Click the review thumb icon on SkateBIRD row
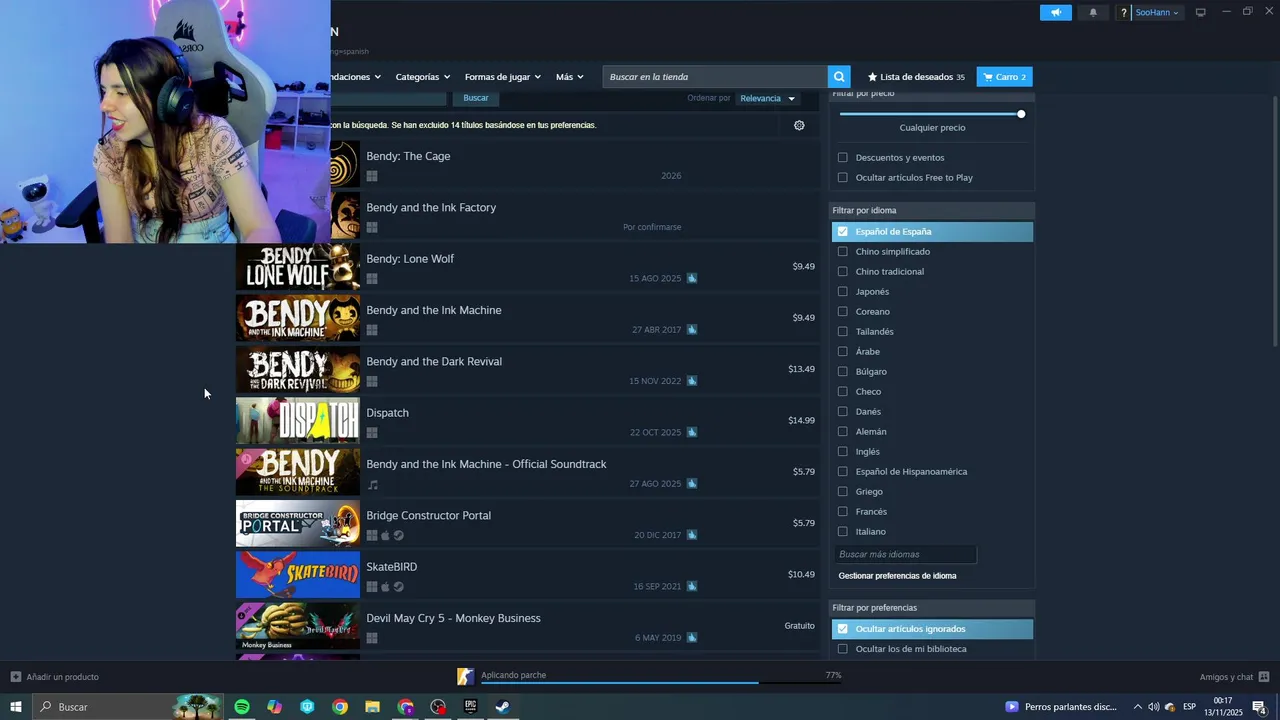1280x720 pixels. (x=692, y=586)
